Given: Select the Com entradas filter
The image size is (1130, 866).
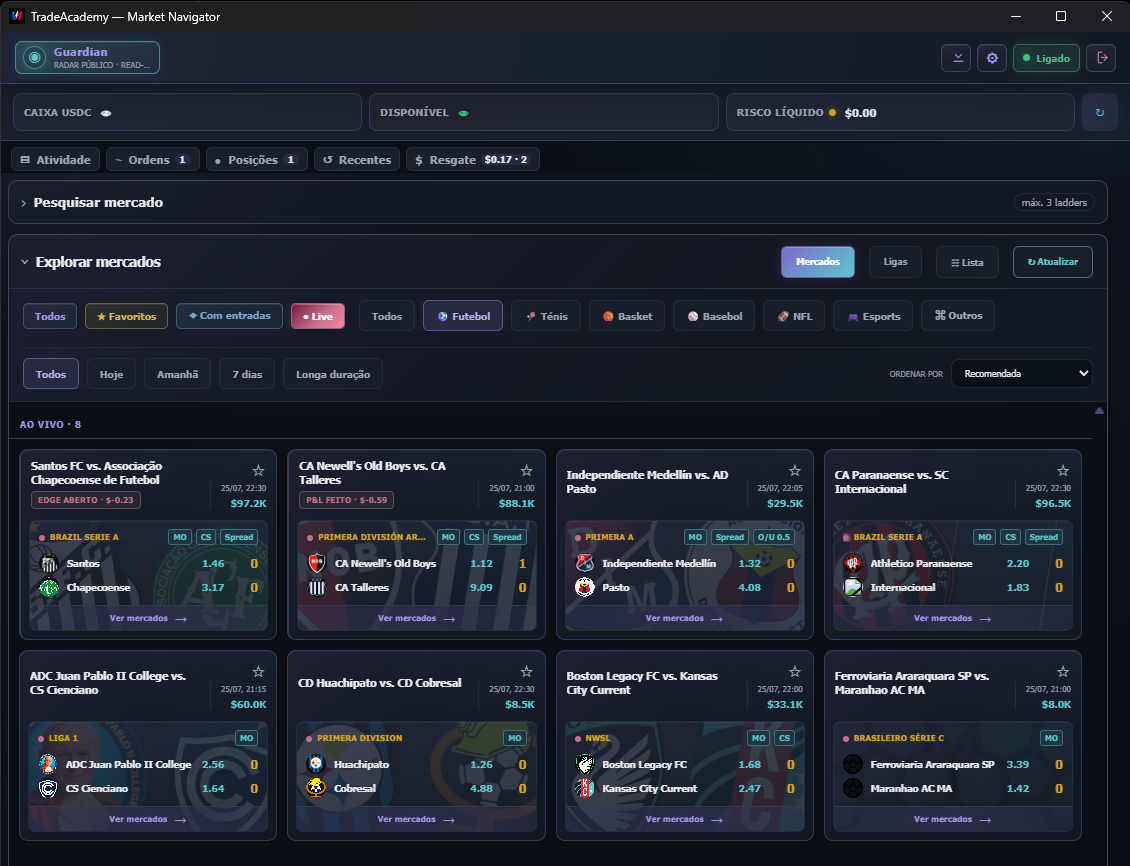Looking at the screenshot, I should [229, 316].
